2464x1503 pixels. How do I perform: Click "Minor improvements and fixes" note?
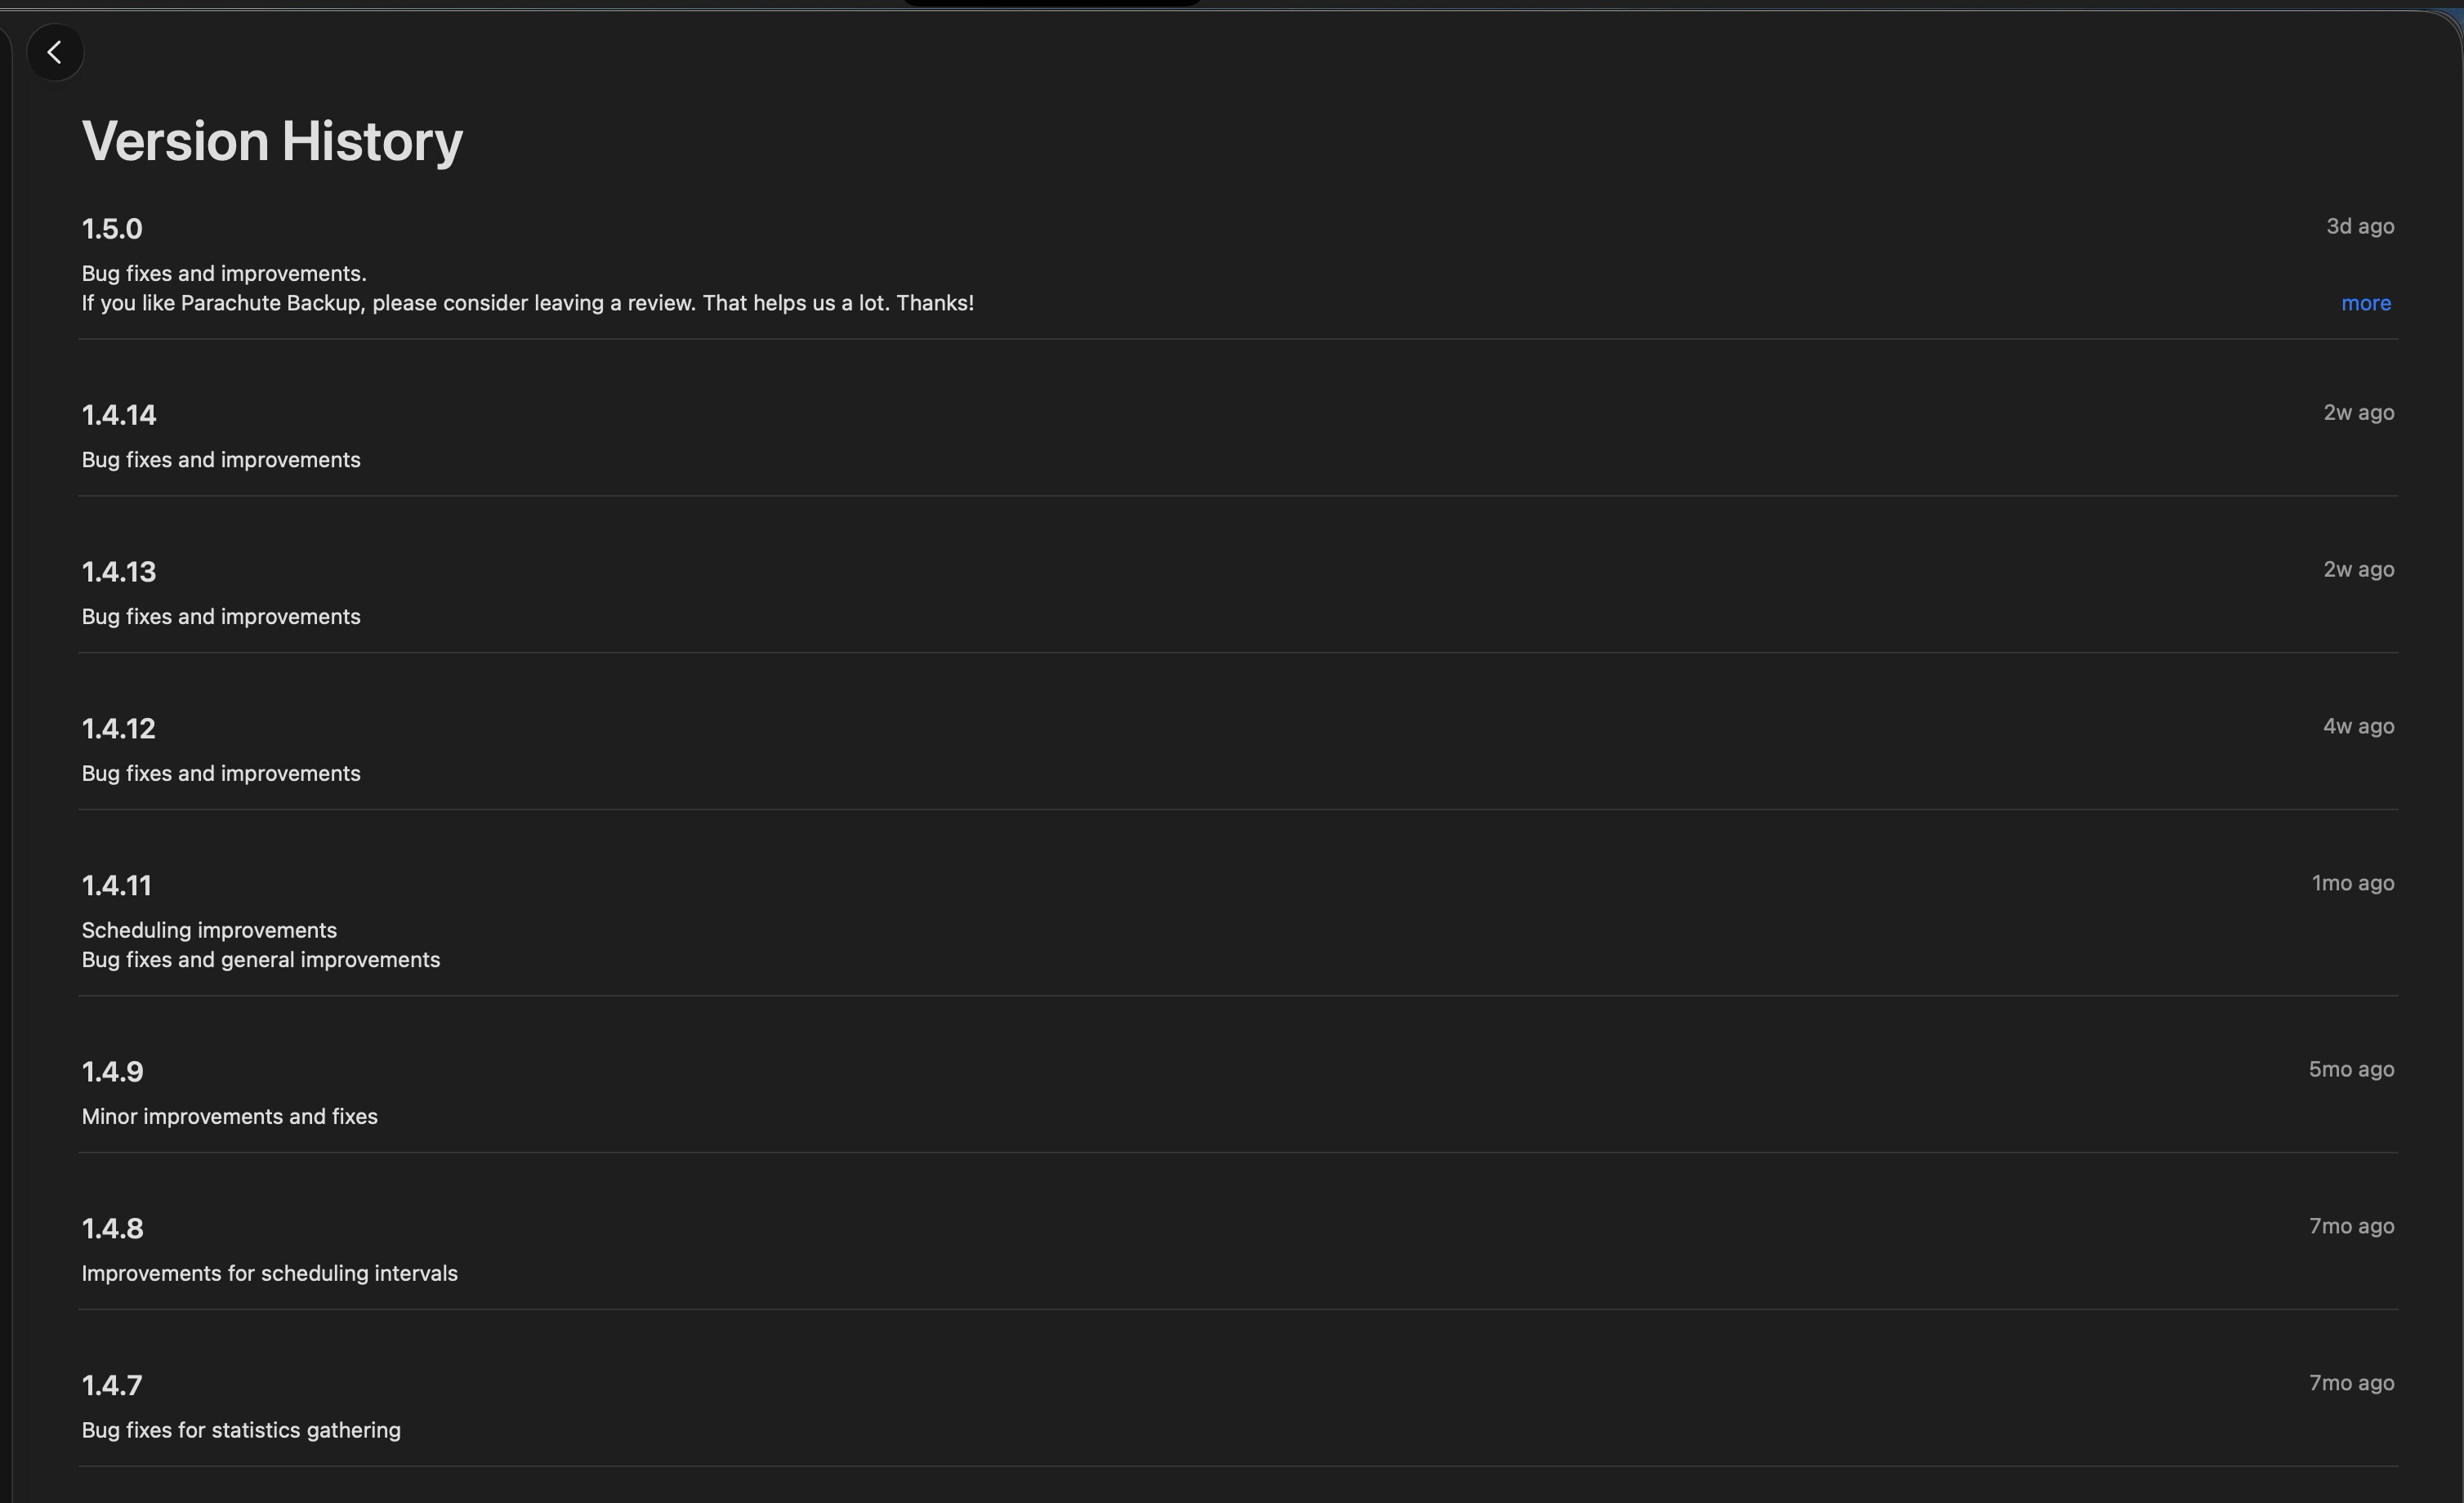point(229,1117)
